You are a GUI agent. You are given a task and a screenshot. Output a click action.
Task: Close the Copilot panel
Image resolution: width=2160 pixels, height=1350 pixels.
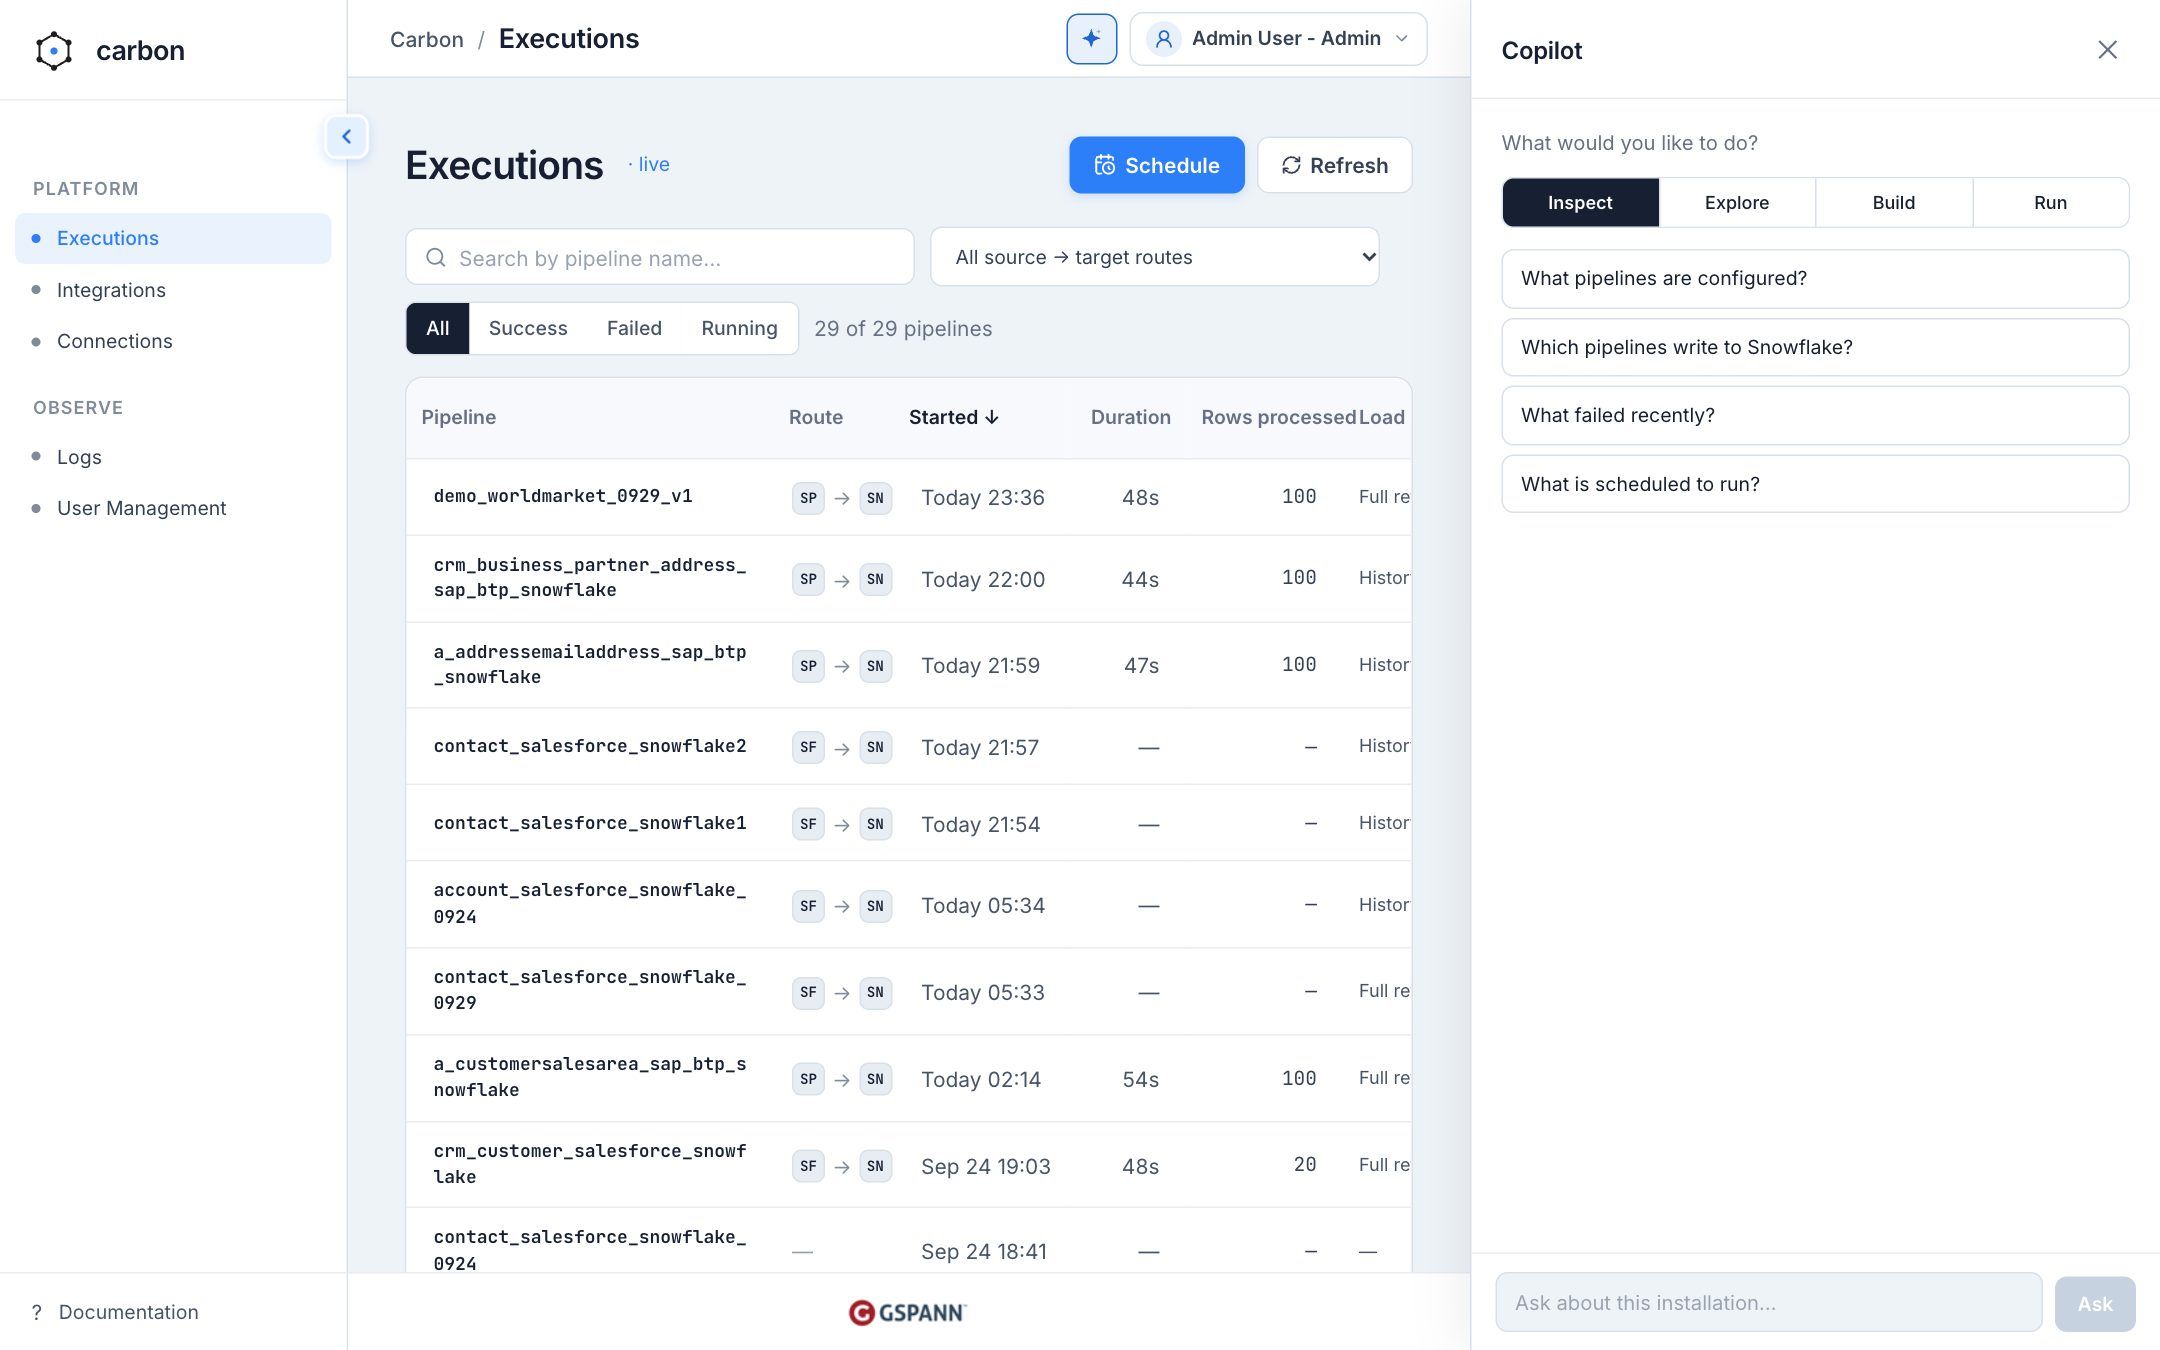point(2107,50)
